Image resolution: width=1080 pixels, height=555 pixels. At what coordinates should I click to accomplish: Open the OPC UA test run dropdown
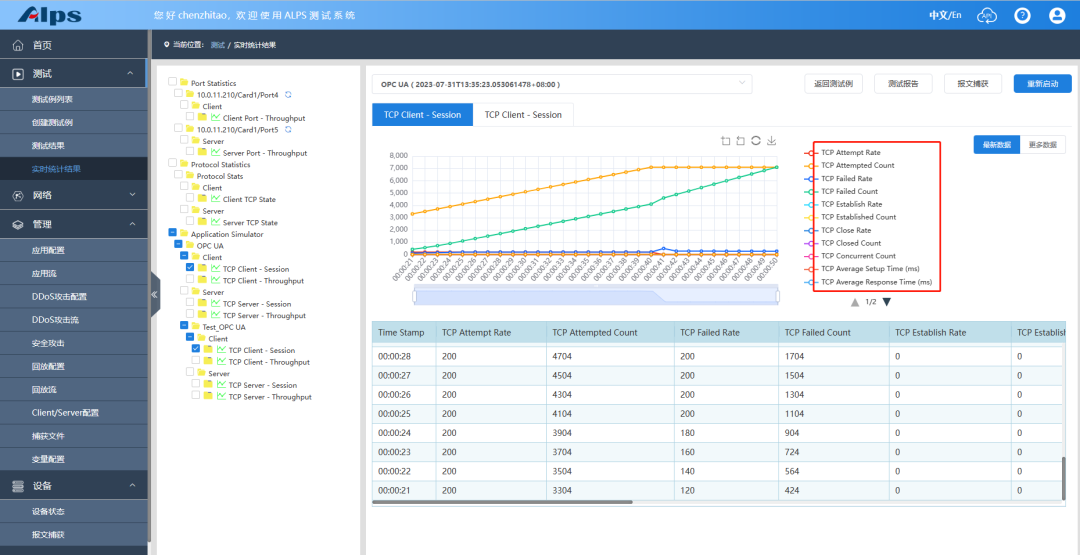pyautogui.click(x=562, y=85)
